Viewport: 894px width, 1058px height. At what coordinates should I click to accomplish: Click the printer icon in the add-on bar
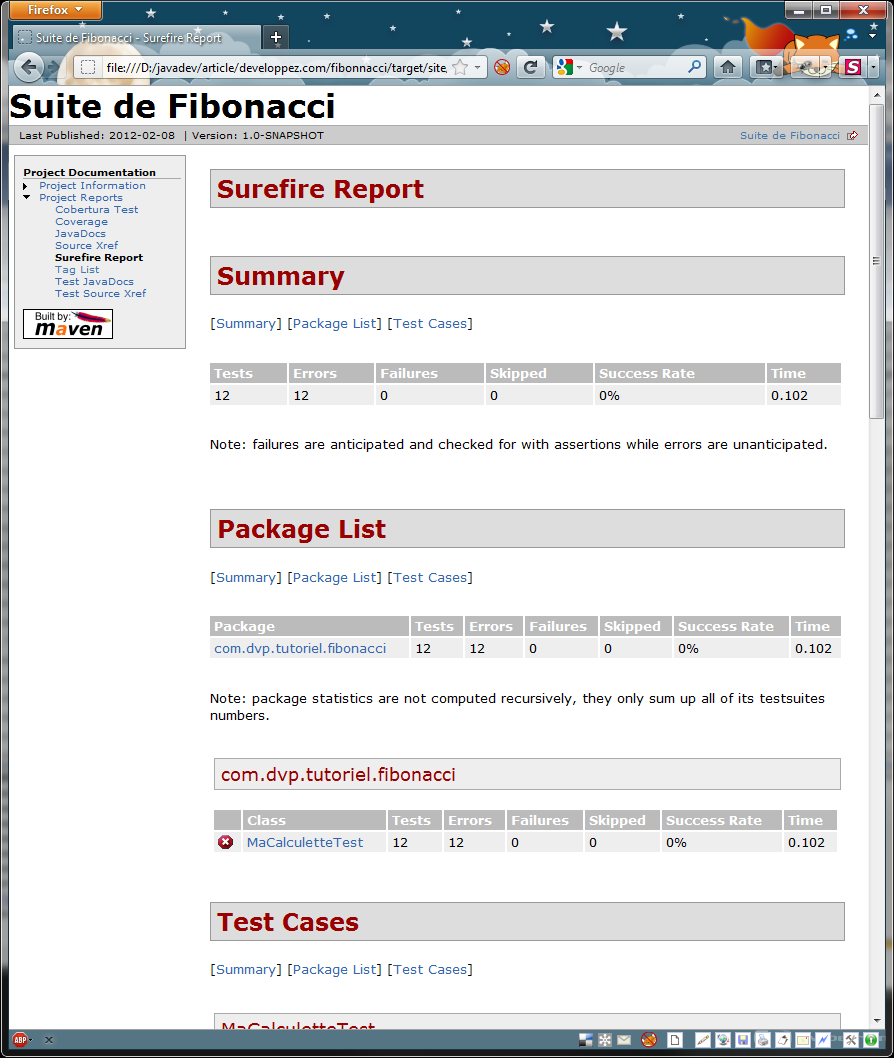pos(762,1040)
